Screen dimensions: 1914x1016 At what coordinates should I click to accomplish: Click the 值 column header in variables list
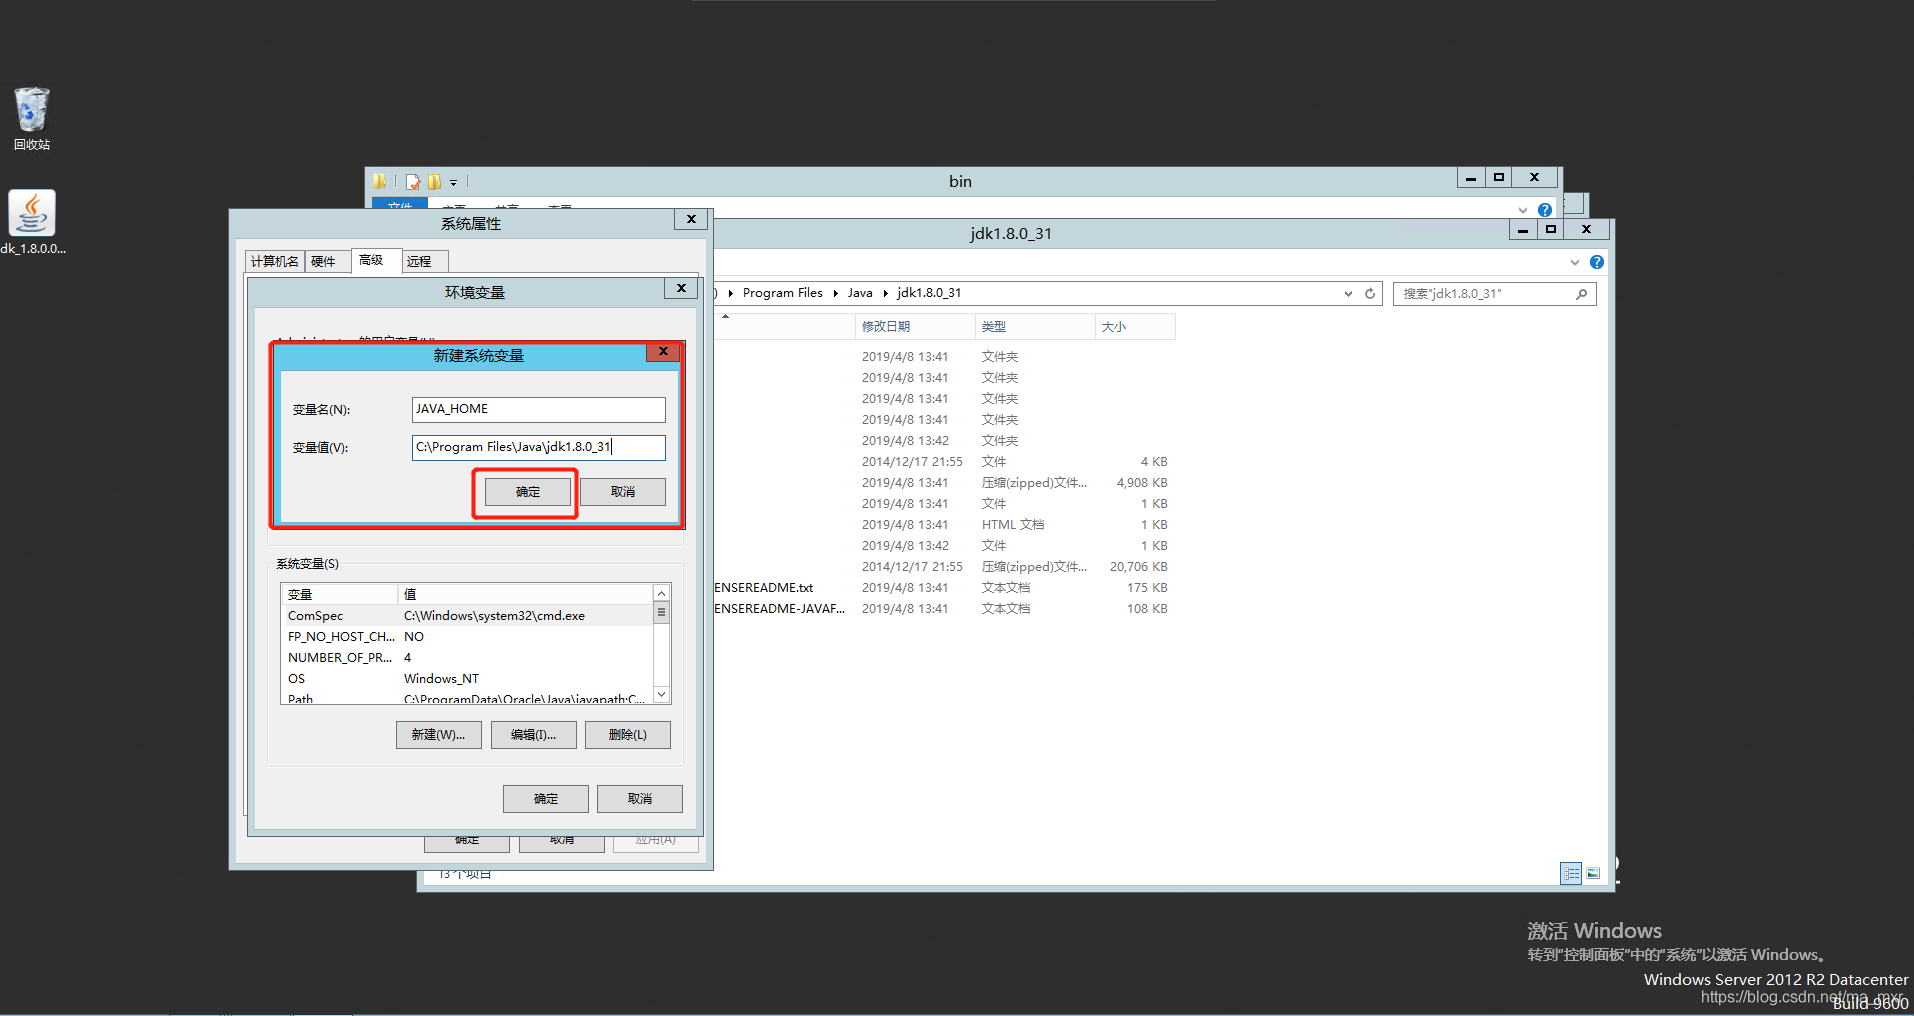526,595
